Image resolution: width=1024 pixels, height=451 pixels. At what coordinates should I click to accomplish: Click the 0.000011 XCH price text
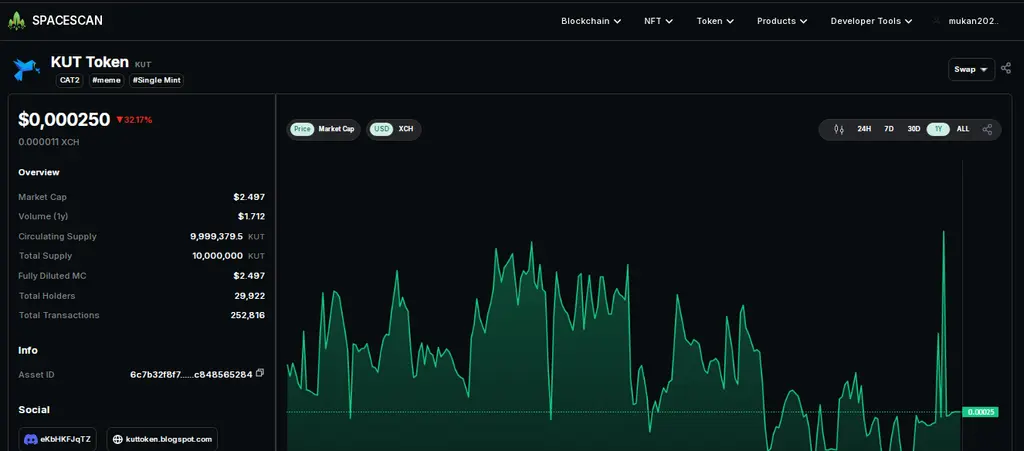point(48,142)
